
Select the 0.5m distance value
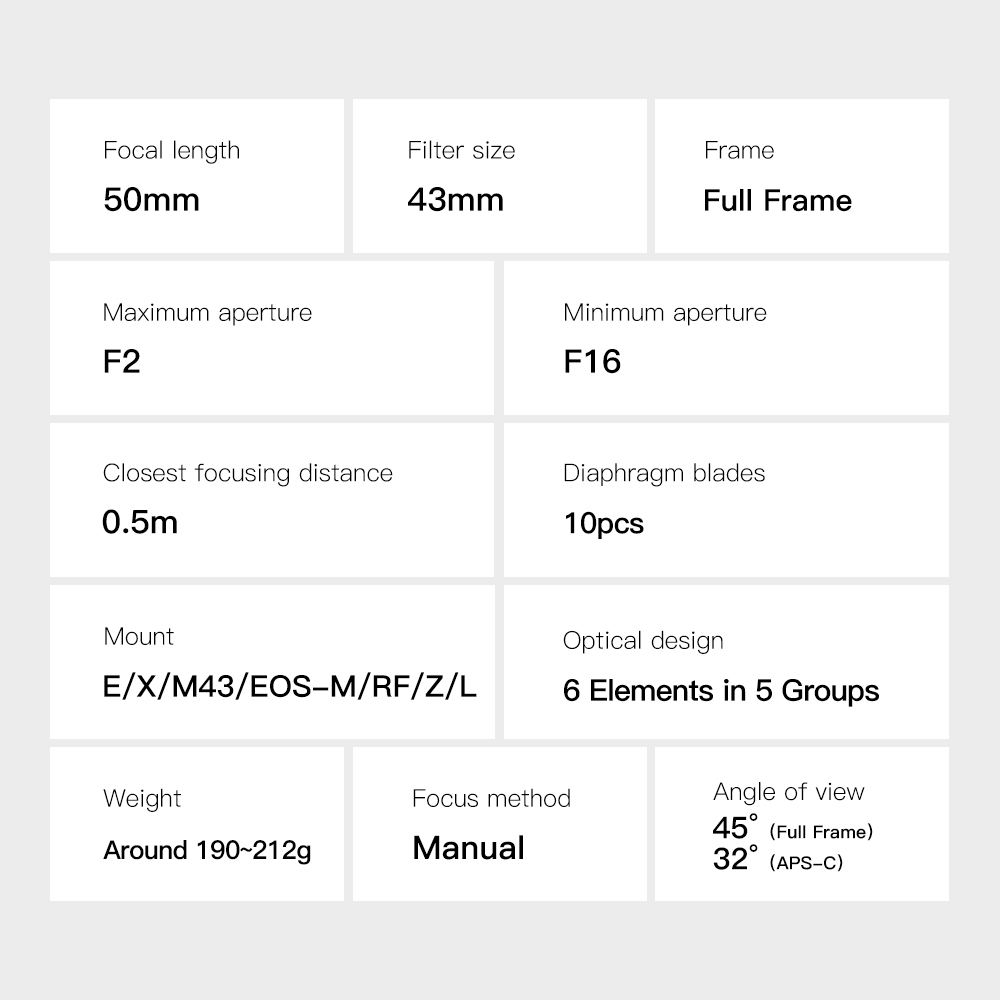140,522
